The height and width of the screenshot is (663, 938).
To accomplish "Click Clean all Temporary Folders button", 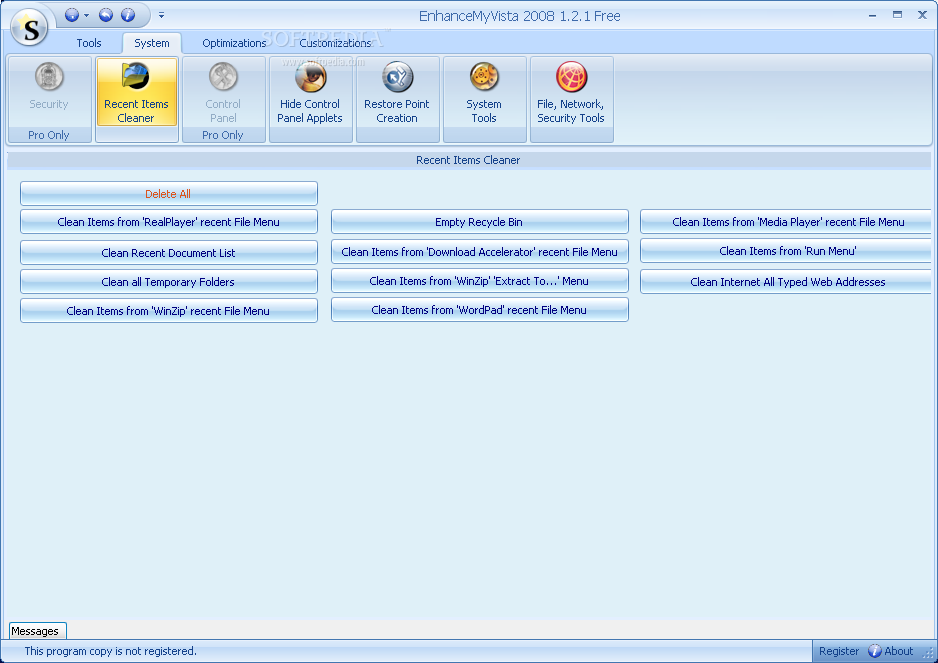I will 169,282.
